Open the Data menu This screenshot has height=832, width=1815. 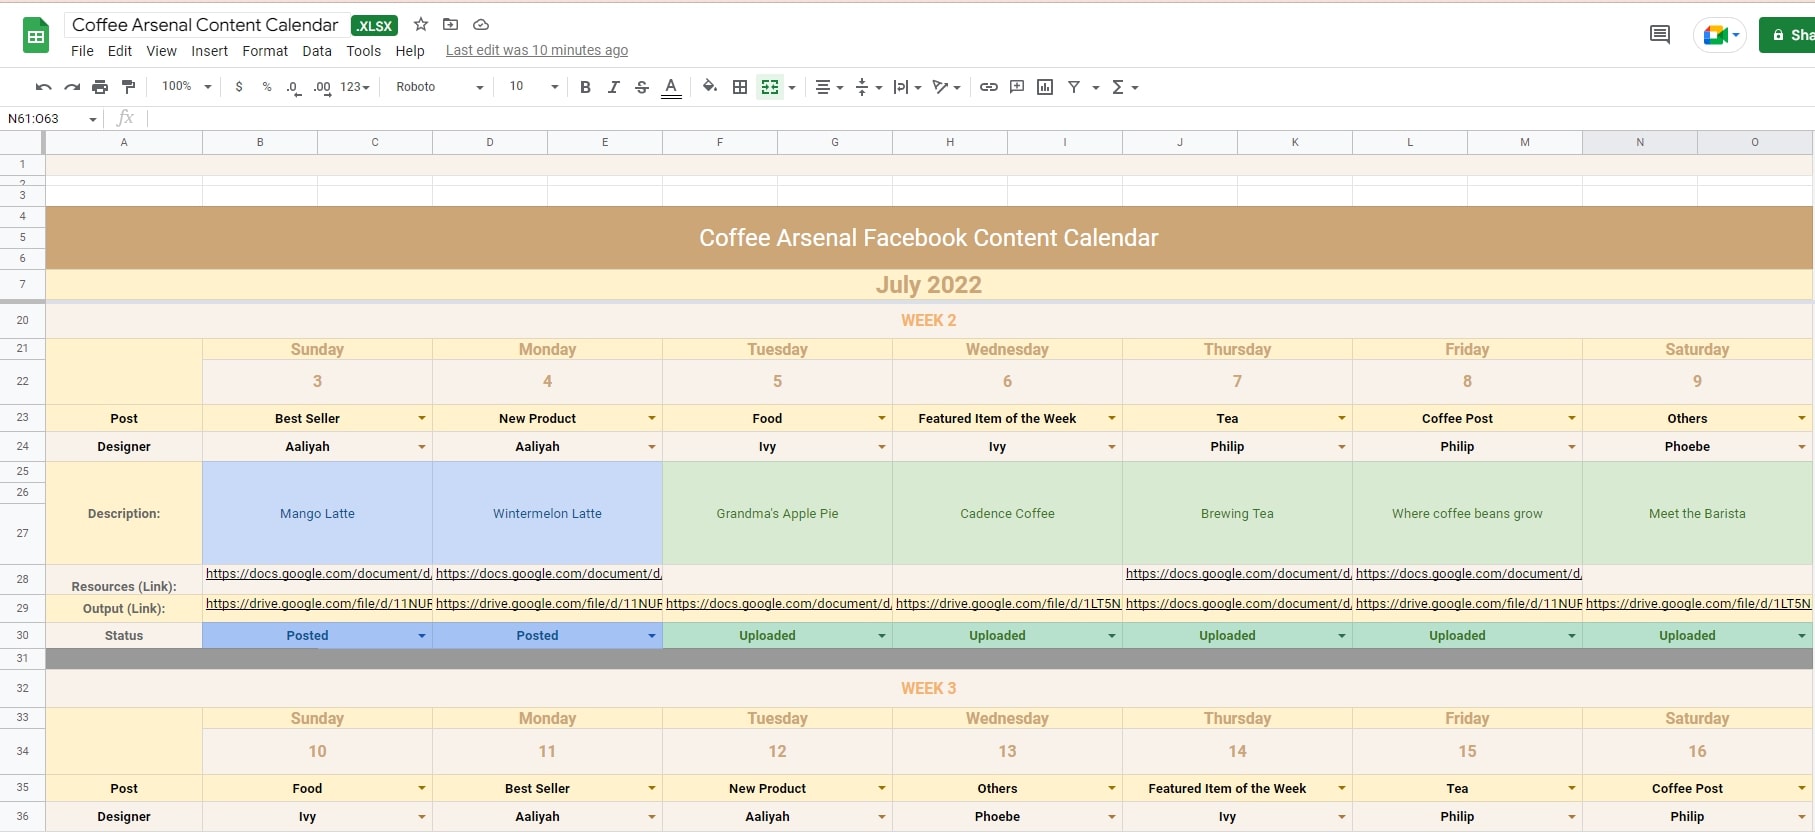[317, 51]
